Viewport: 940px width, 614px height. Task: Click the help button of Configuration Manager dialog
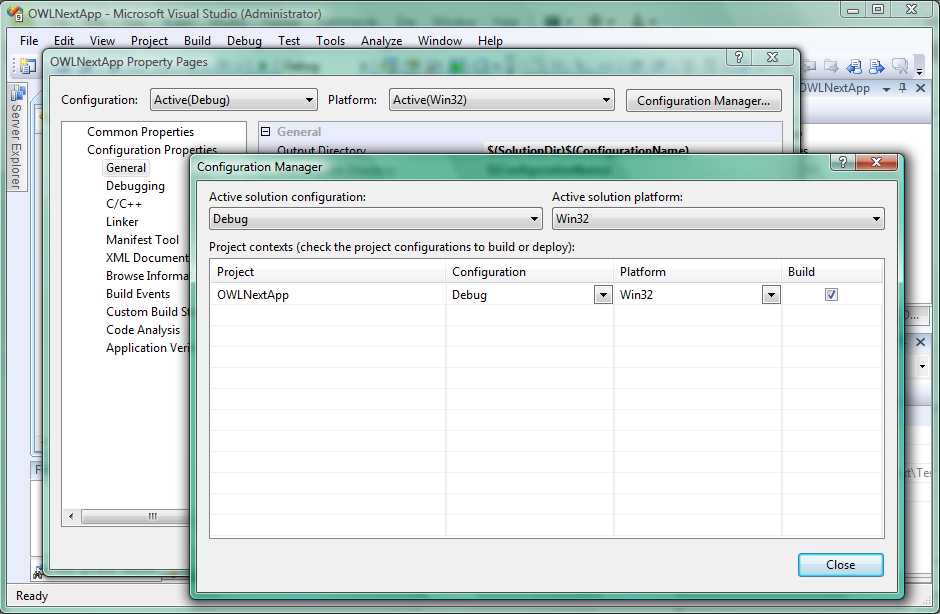point(843,162)
